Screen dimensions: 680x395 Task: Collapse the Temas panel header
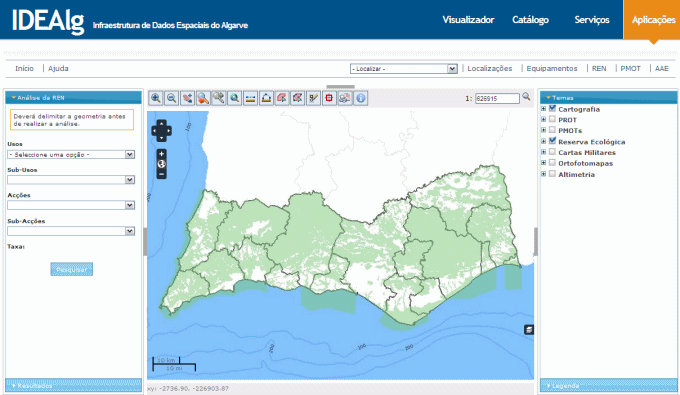click(608, 98)
